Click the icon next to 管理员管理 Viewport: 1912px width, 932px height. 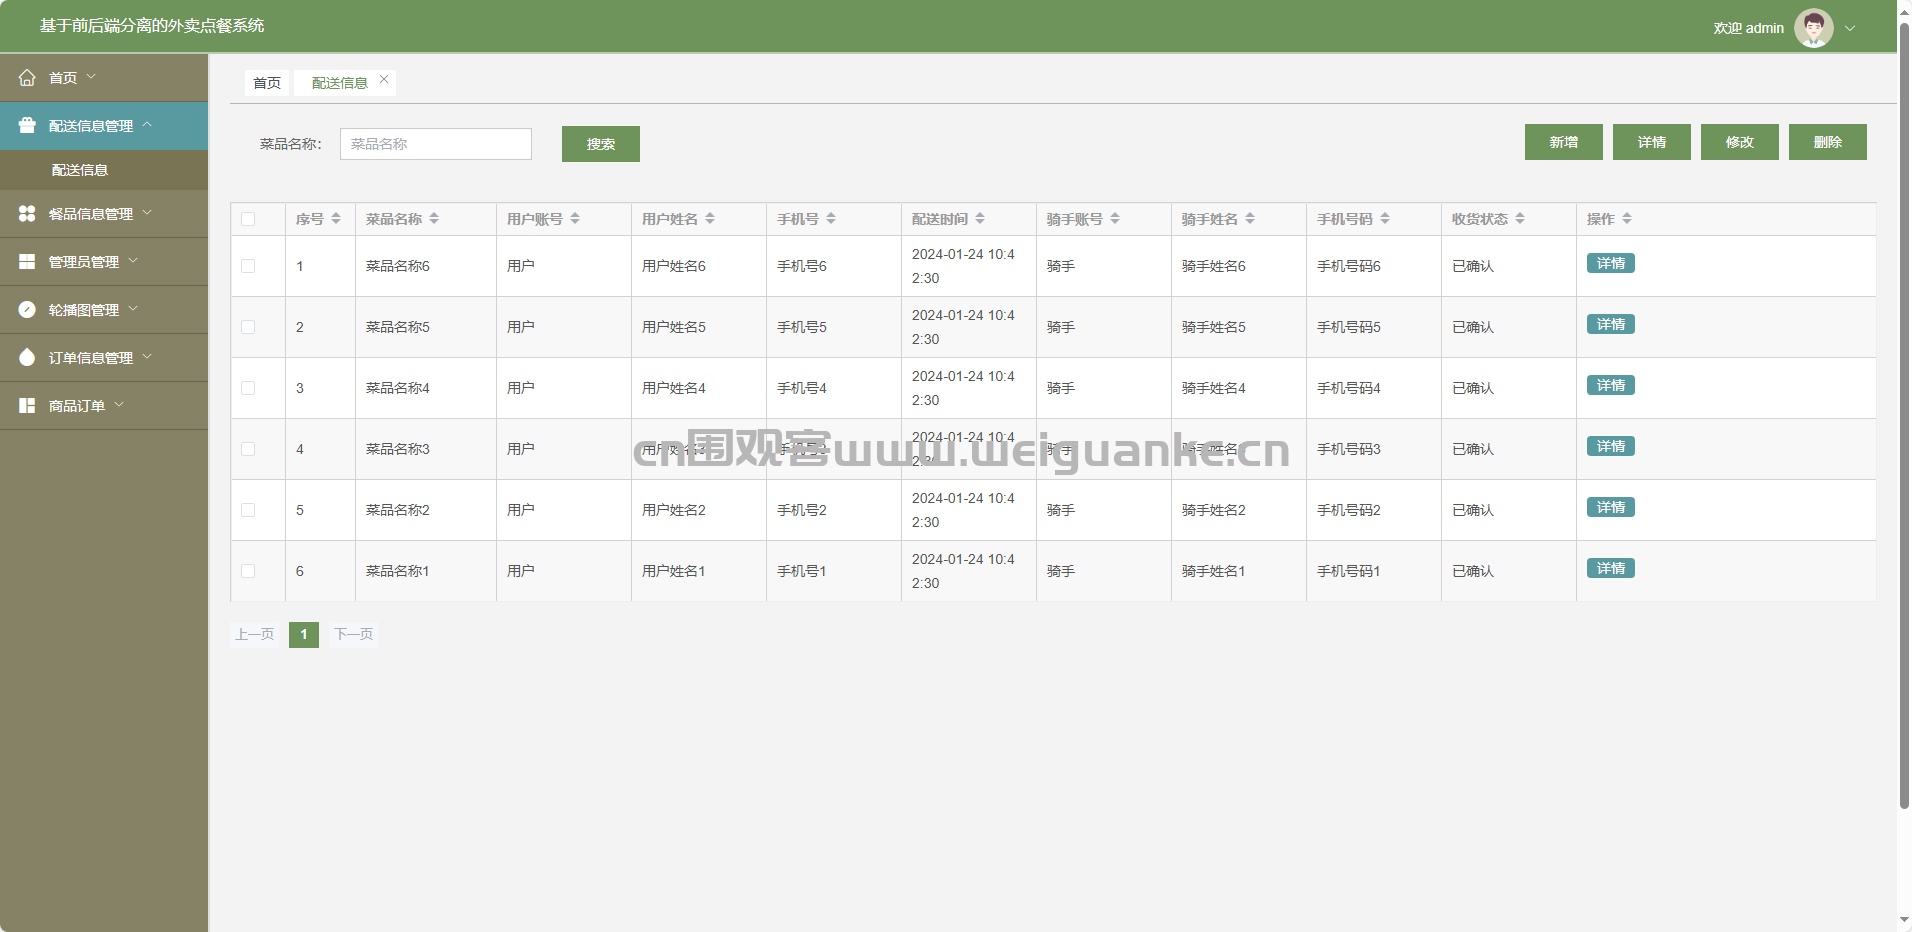click(x=27, y=262)
